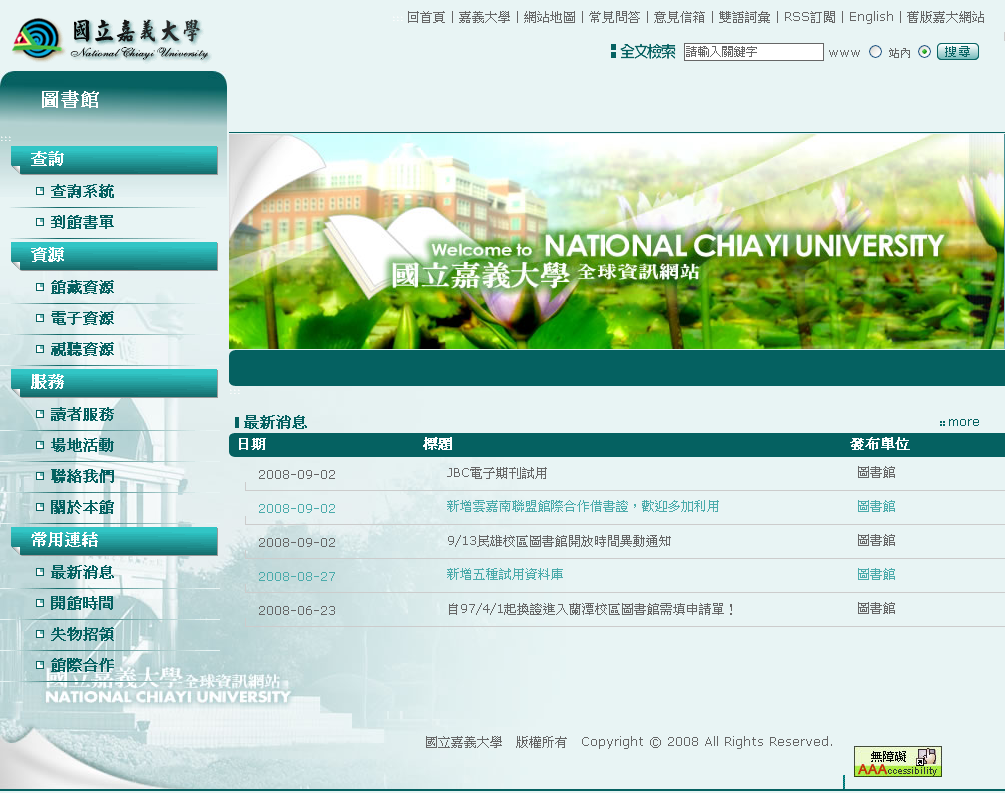Image resolution: width=1005 pixels, height=793 pixels.
Task: Click the 請輸入關鍵字 search input field
Action: point(753,52)
